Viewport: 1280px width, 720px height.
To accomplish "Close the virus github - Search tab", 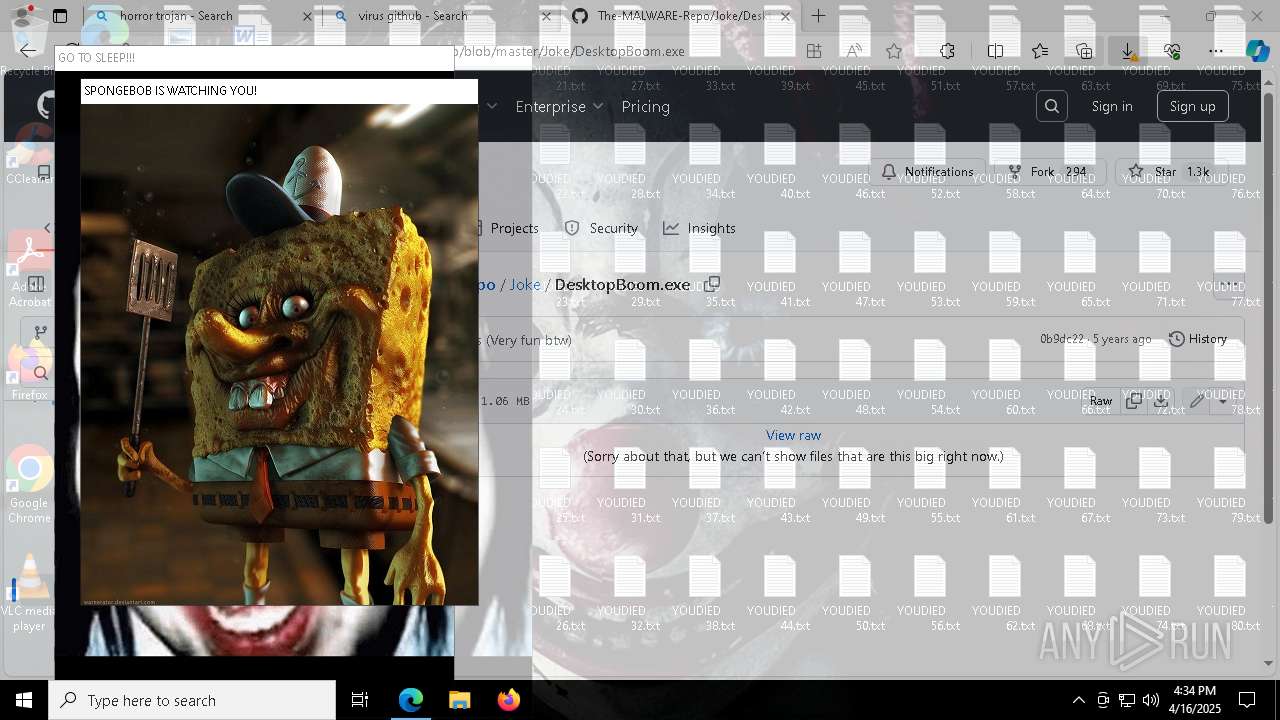I will pos(546,16).
